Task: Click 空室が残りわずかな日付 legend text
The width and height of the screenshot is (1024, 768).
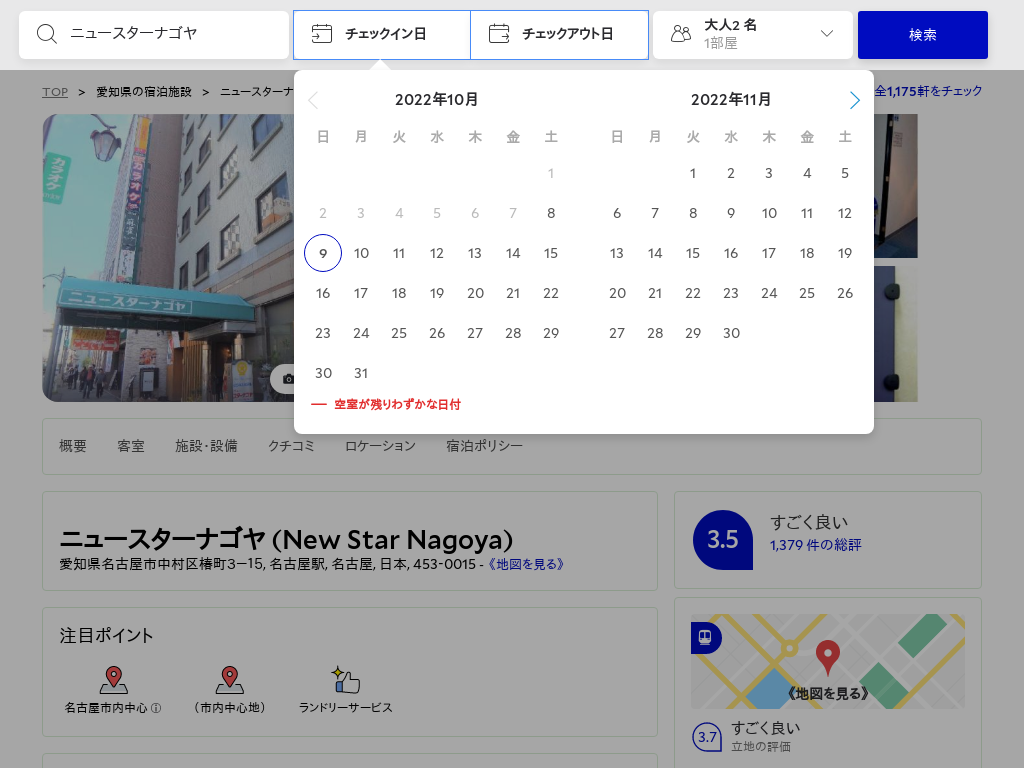Action: [397, 405]
